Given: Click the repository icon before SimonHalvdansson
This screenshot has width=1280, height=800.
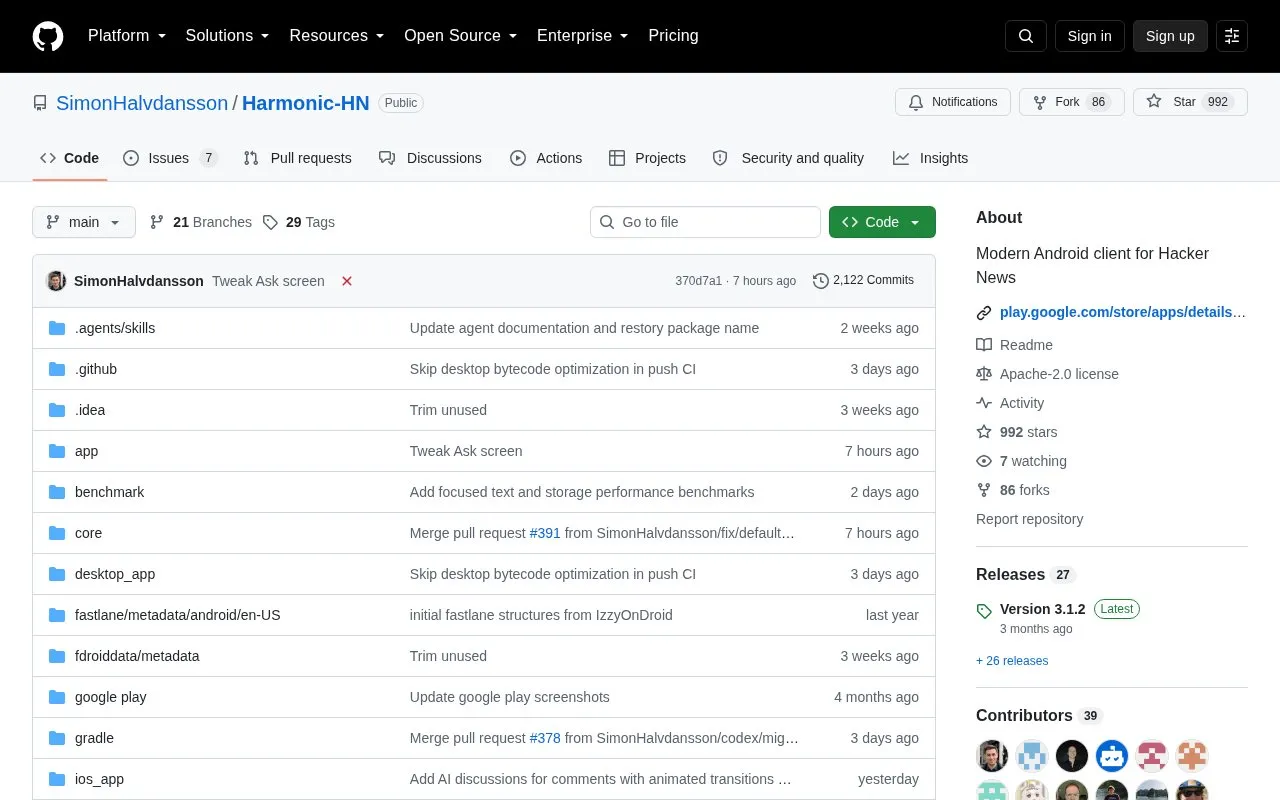Looking at the screenshot, I should [40, 103].
